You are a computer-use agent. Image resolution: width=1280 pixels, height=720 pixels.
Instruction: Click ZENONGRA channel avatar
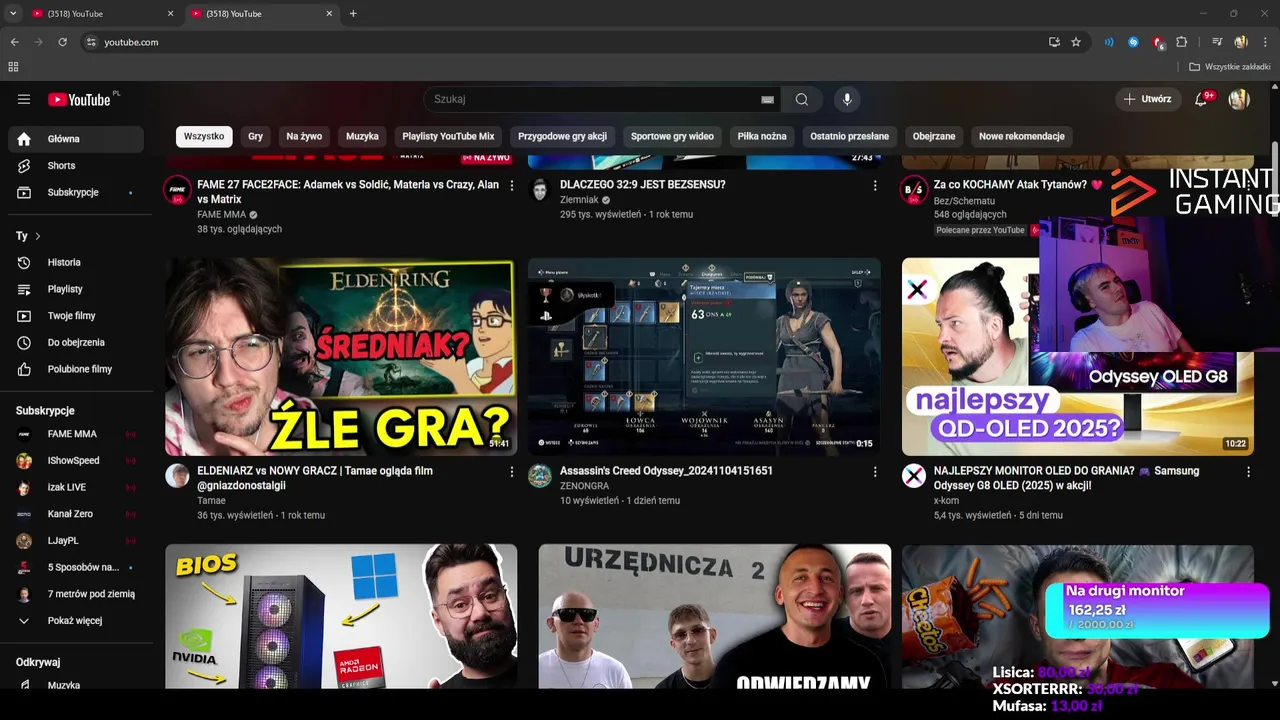tap(540, 476)
